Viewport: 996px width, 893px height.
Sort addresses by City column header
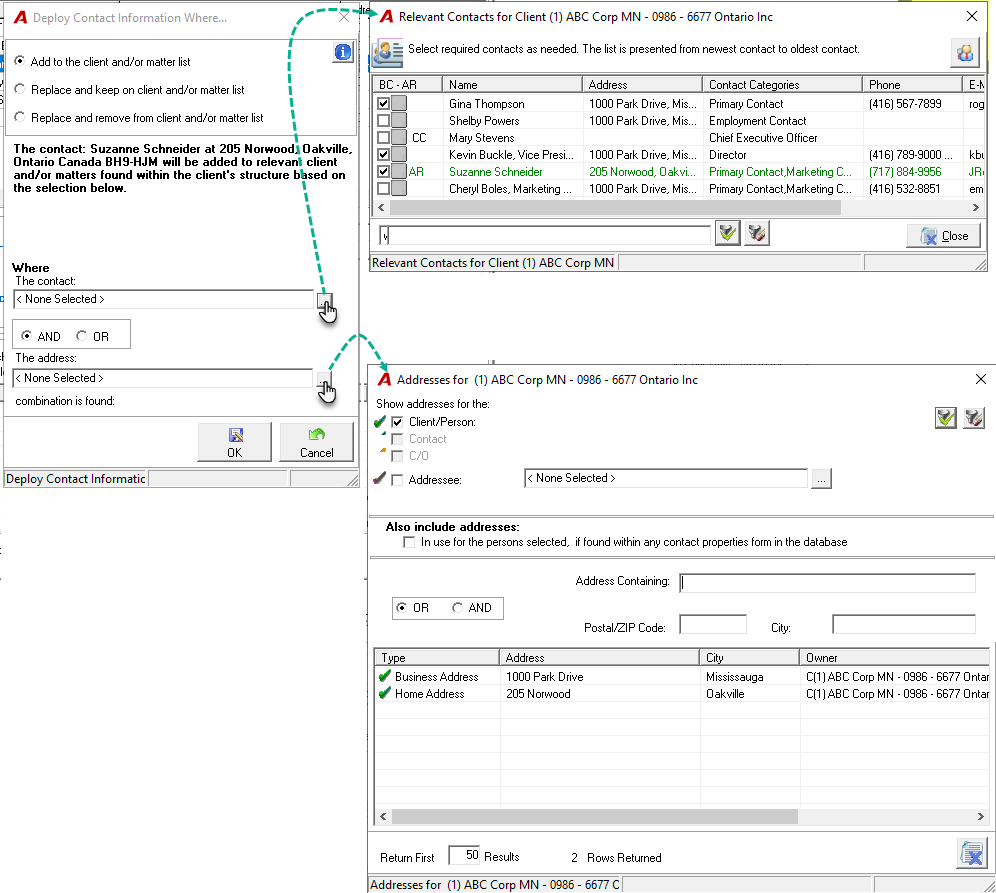[750, 657]
